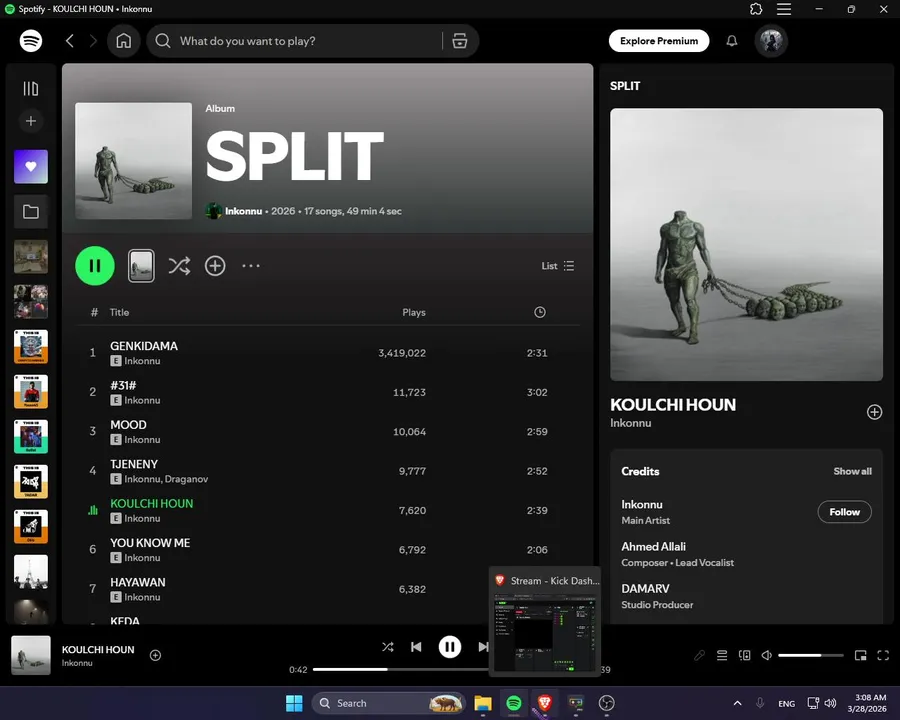Open the mini player icon

pos(860,655)
